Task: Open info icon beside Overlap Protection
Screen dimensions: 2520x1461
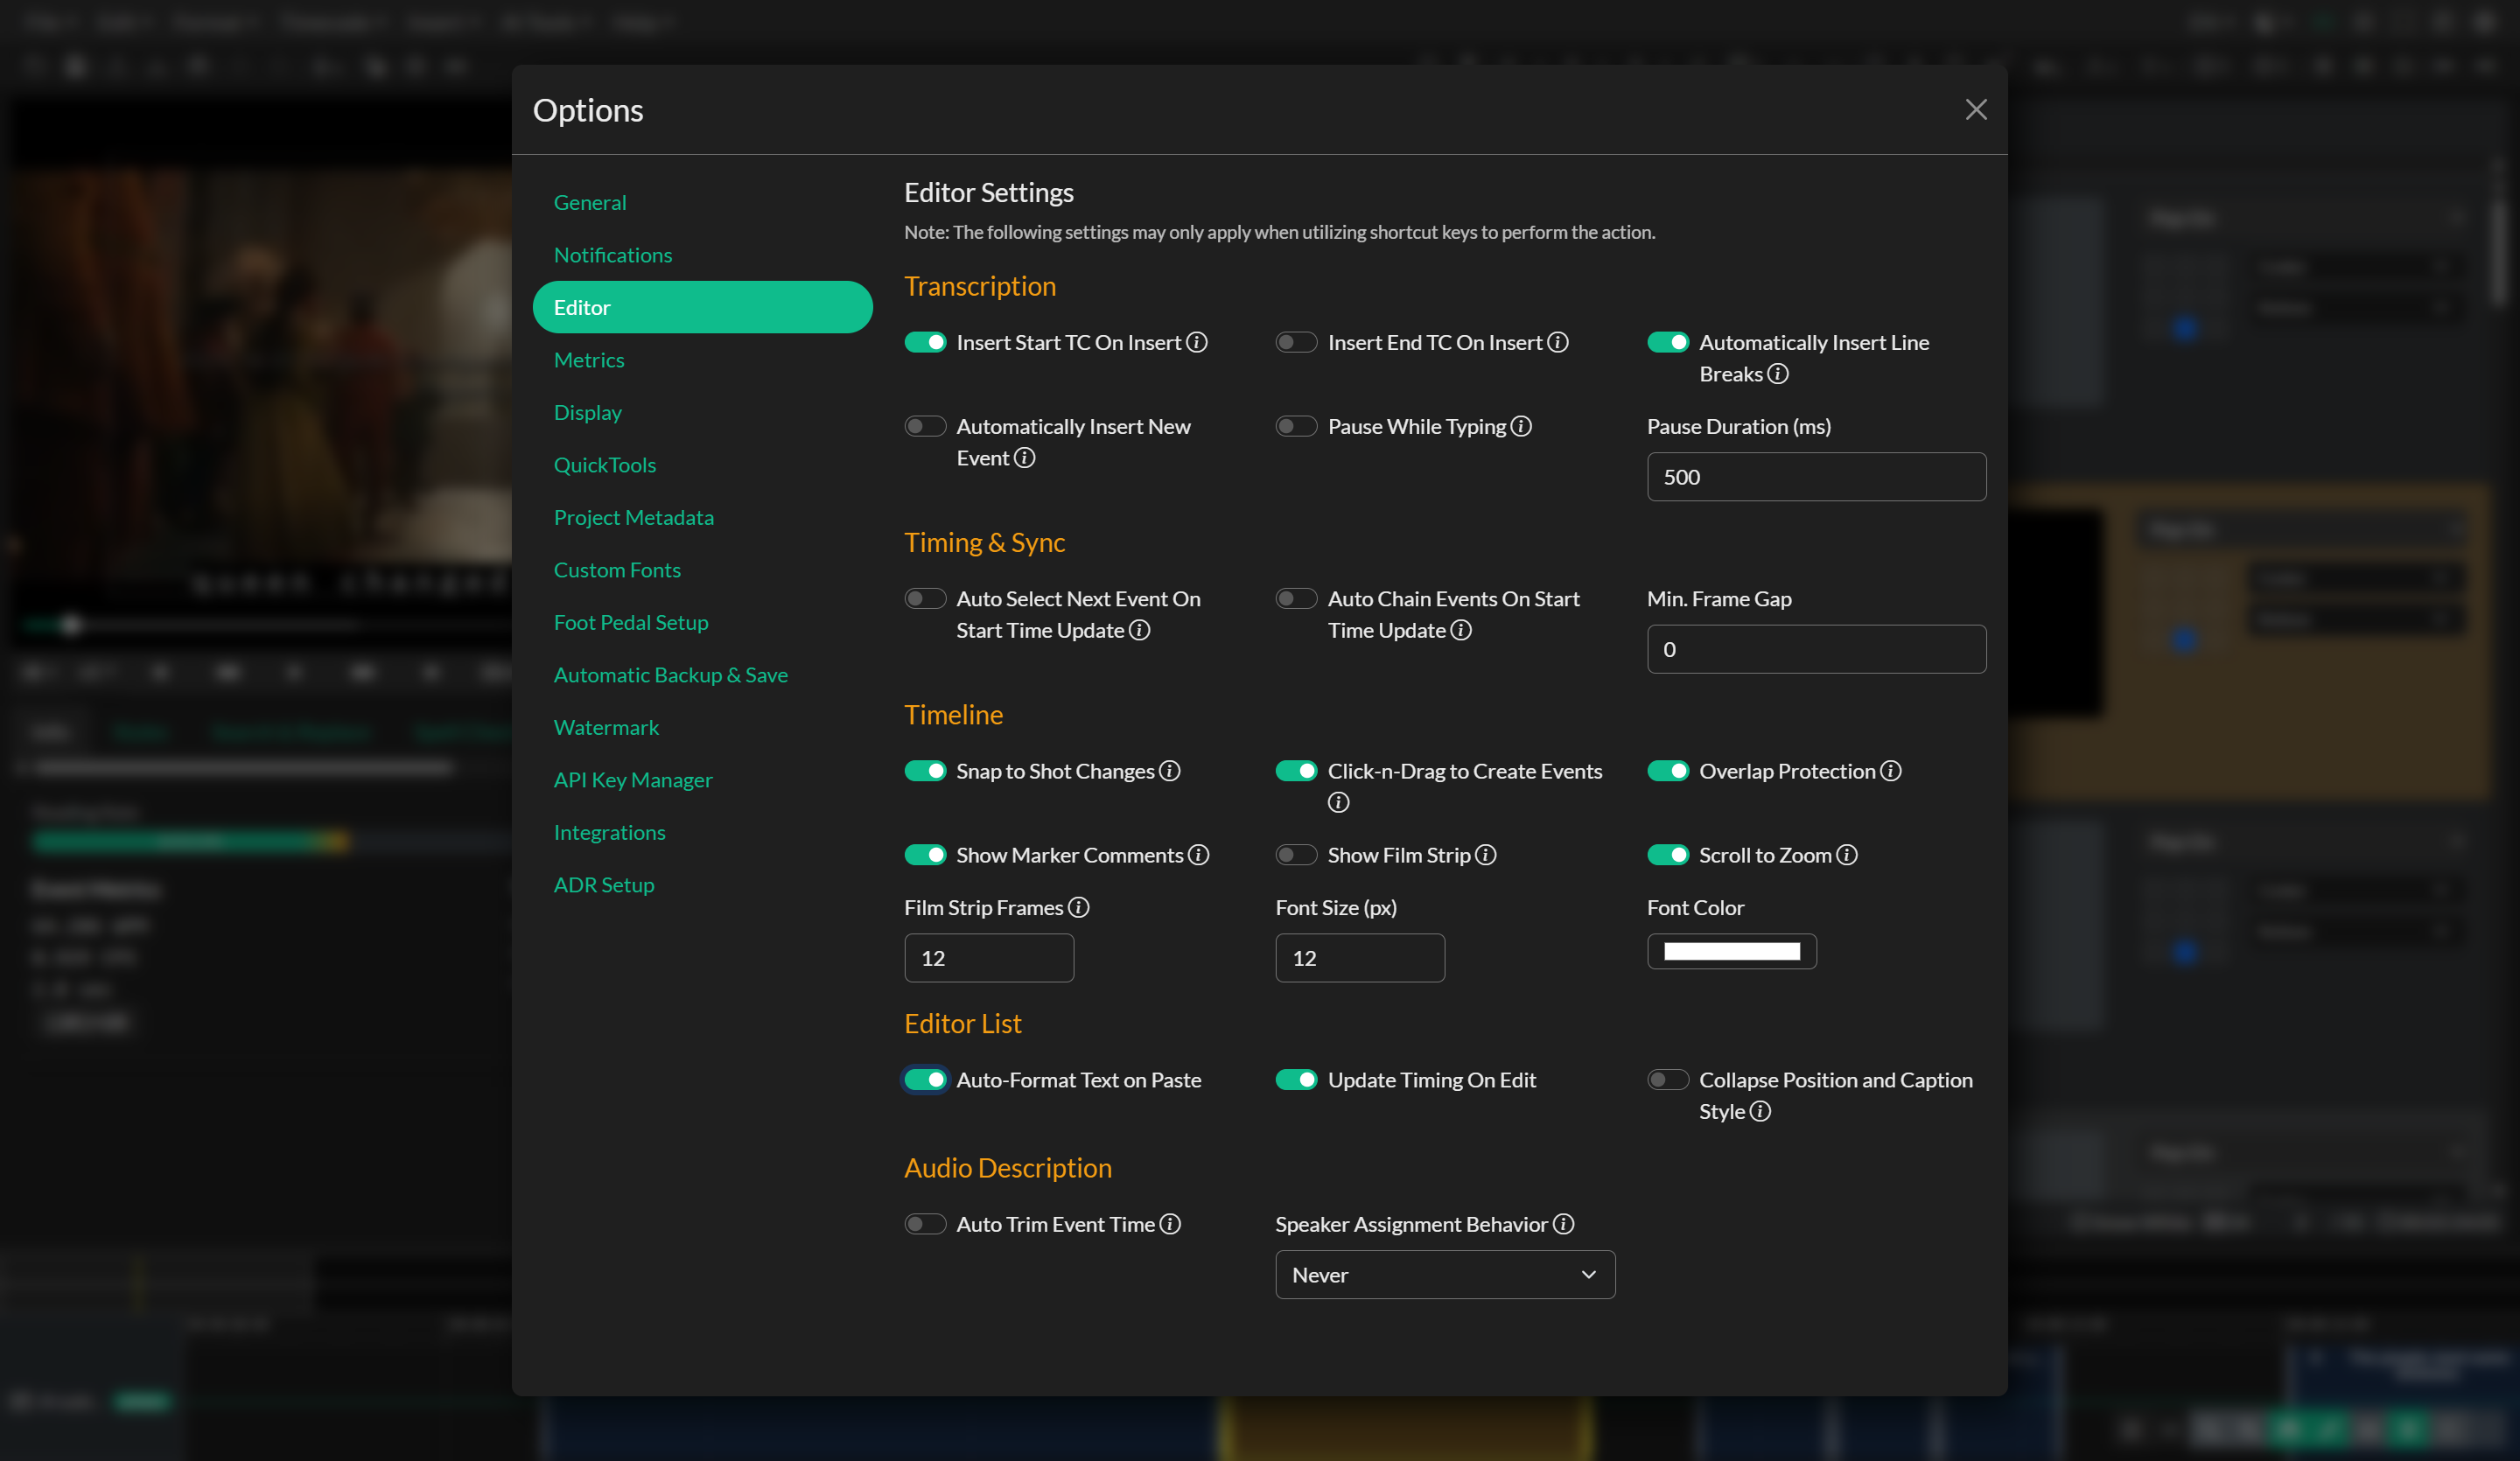Action: [1890, 771]
